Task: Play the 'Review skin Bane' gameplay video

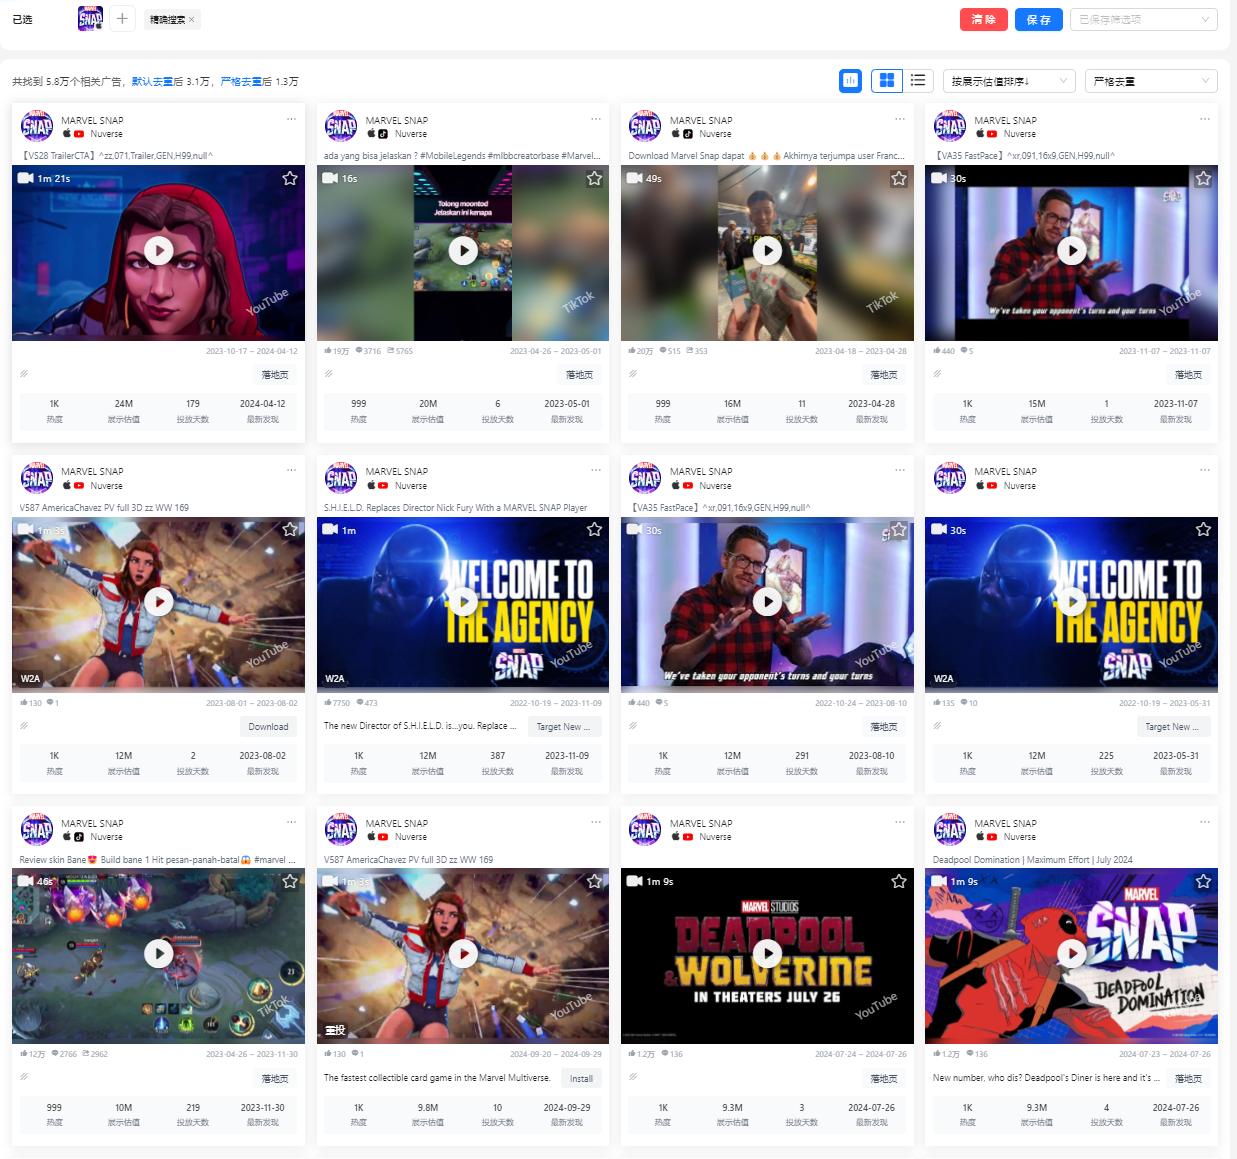Action: tap(159, 953)
